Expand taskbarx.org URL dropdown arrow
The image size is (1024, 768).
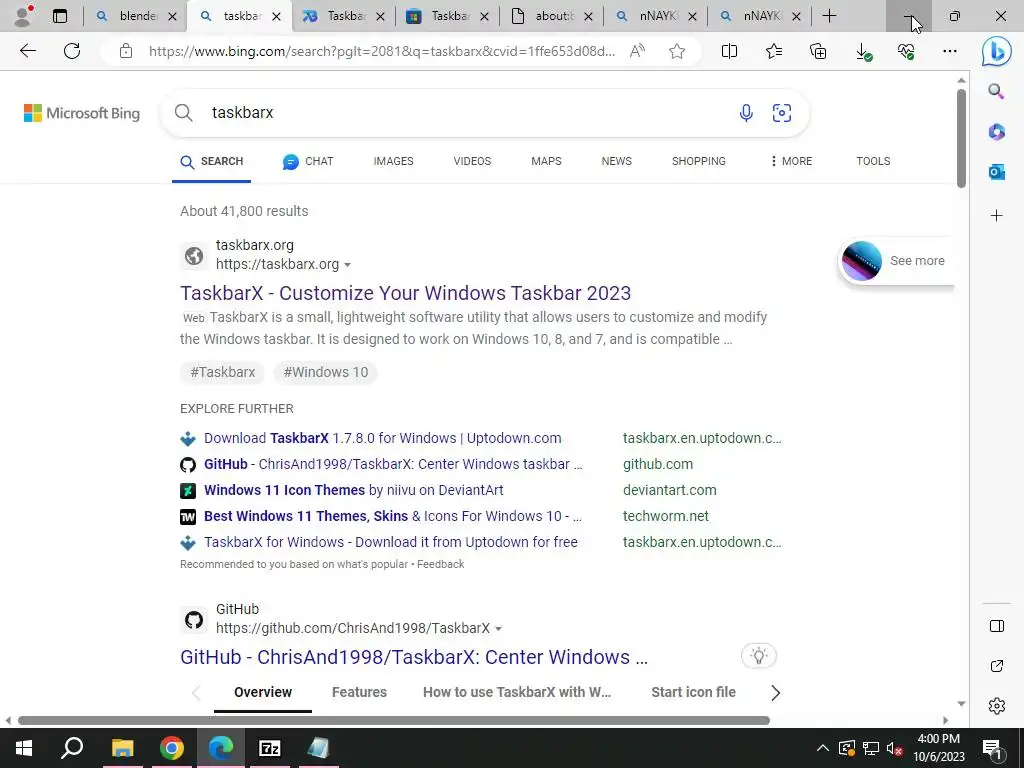coord(347,265)
